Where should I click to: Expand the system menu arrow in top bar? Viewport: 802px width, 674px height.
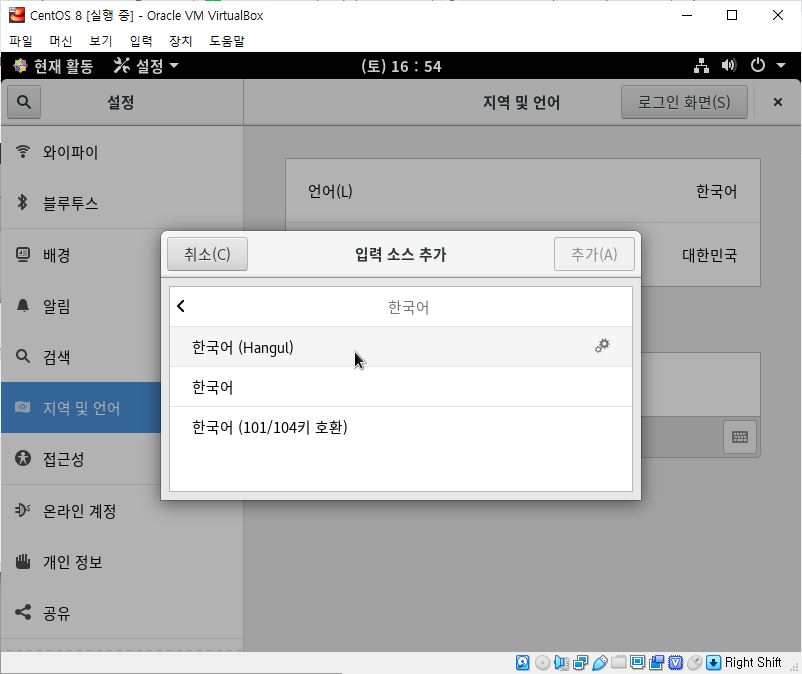781,65
